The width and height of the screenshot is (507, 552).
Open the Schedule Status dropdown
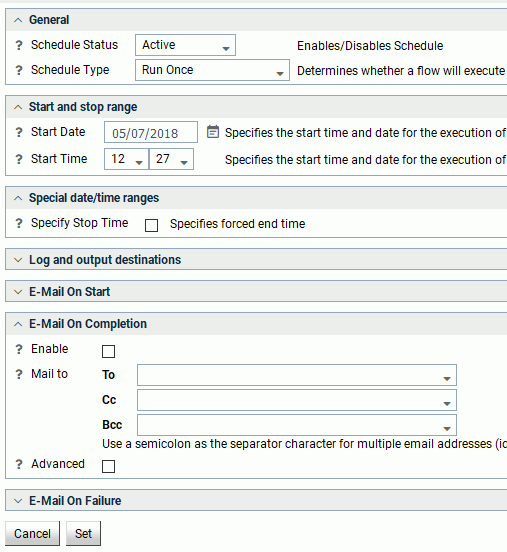pyautogui.click(x=185, y=45)
